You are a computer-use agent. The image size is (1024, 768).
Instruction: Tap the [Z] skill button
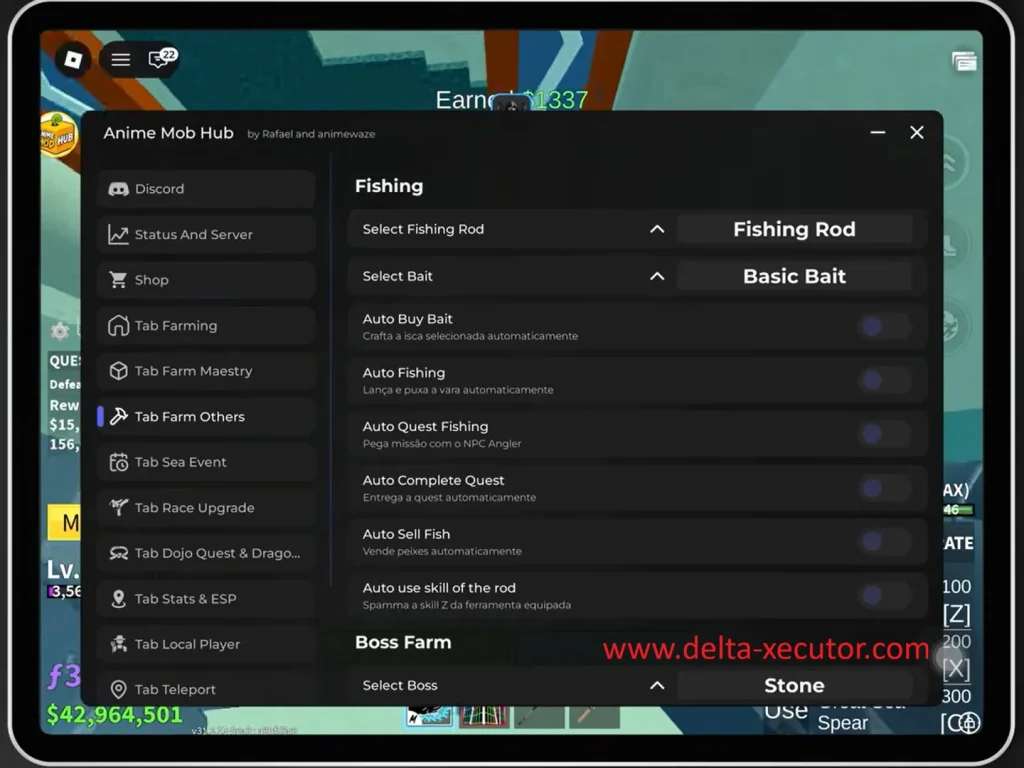click(956, 615)
